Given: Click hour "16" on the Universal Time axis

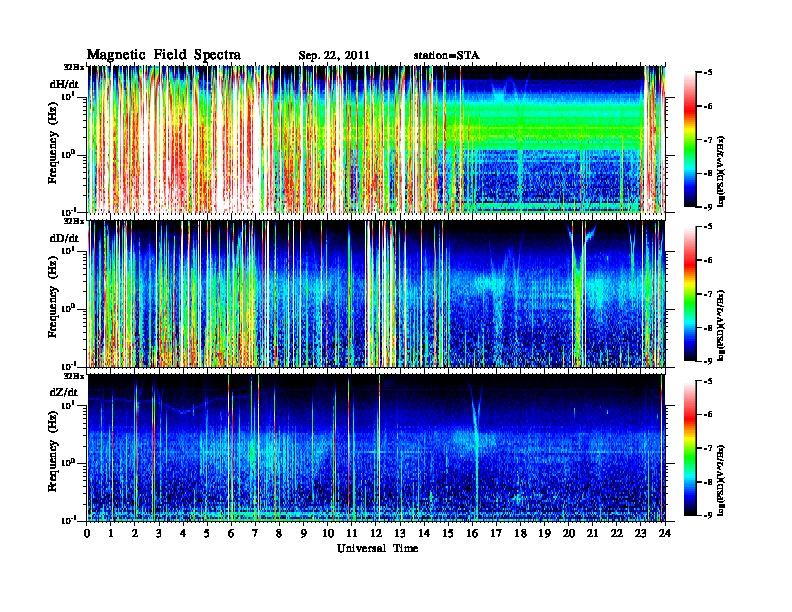Looking at the screenshot, I should pos(472,533).
